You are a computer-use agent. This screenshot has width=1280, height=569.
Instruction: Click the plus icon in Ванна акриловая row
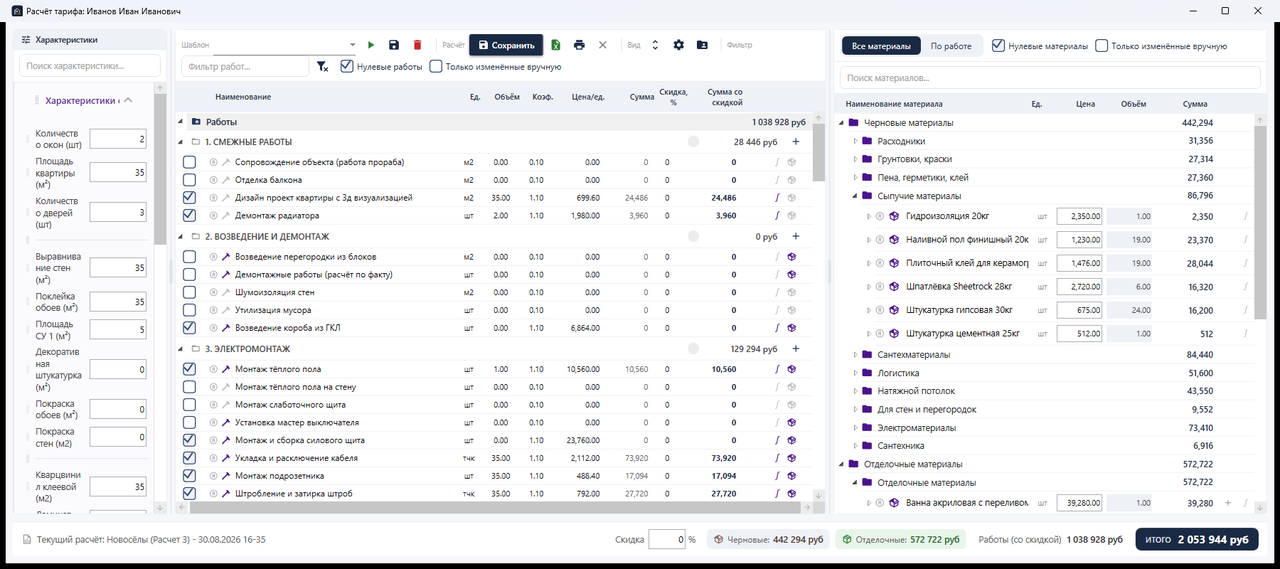1229,503
